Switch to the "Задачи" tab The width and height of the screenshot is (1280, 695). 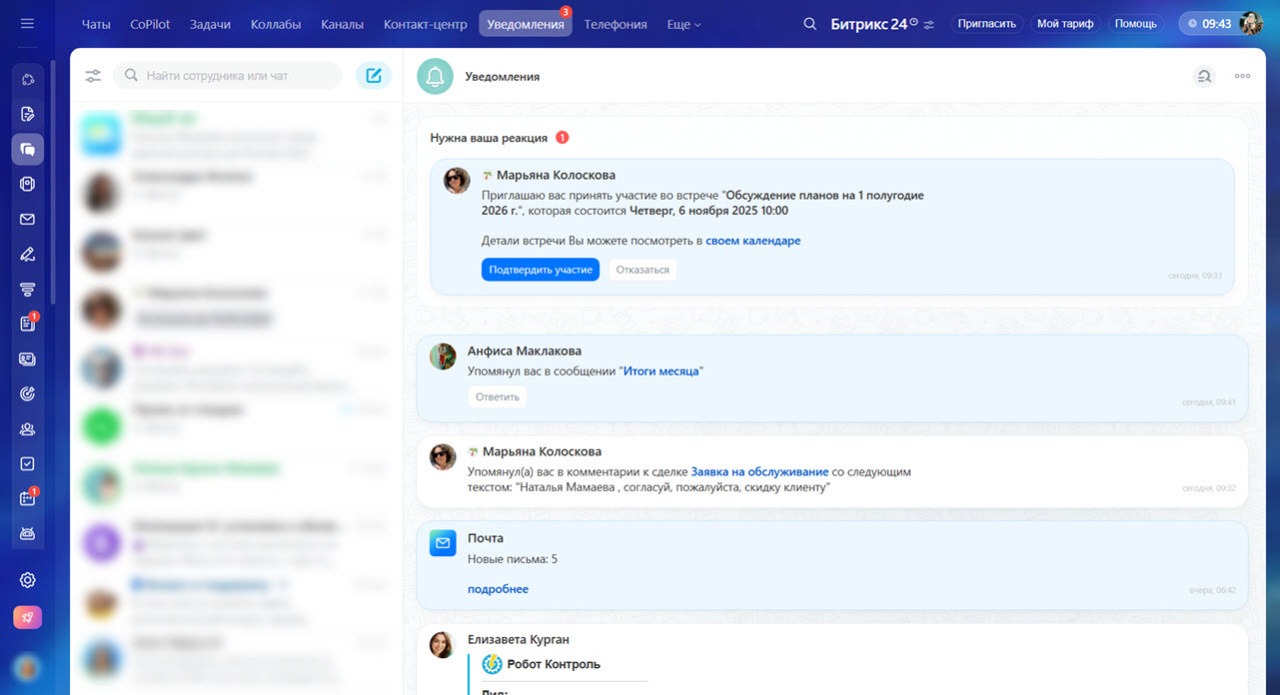click(x=209, y=24)
